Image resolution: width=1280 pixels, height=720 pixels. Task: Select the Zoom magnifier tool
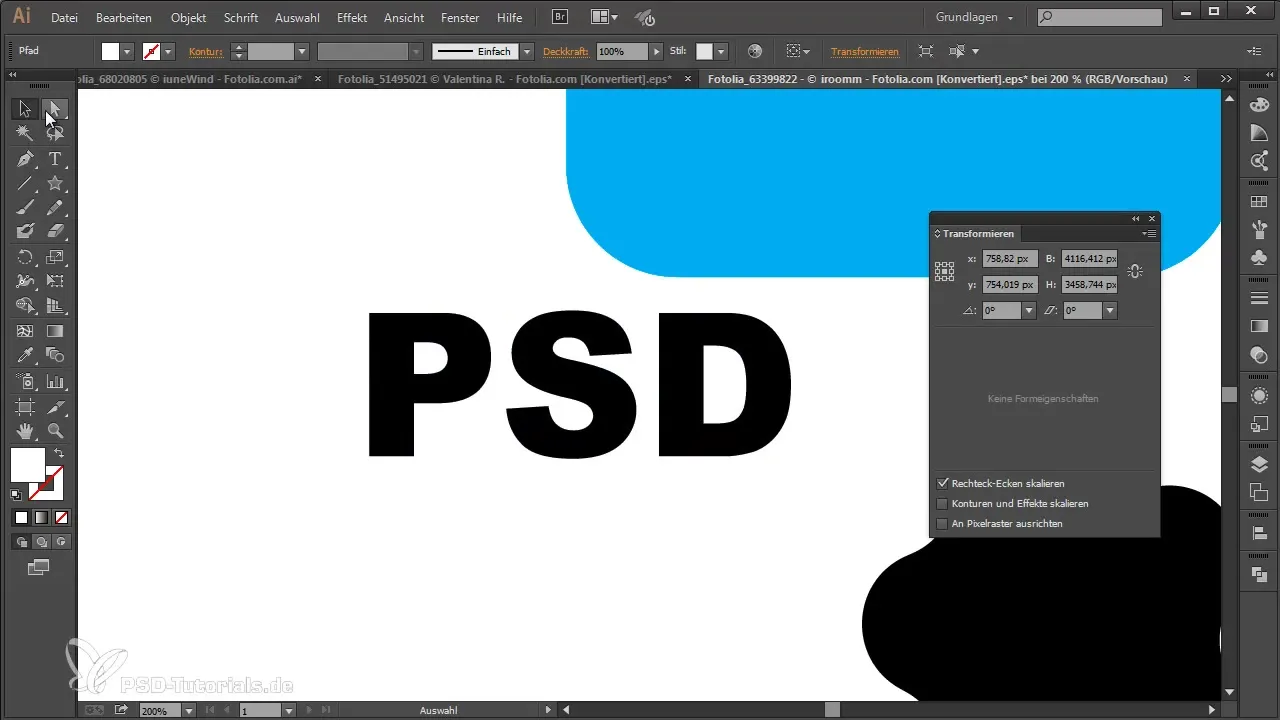(56, 431)
